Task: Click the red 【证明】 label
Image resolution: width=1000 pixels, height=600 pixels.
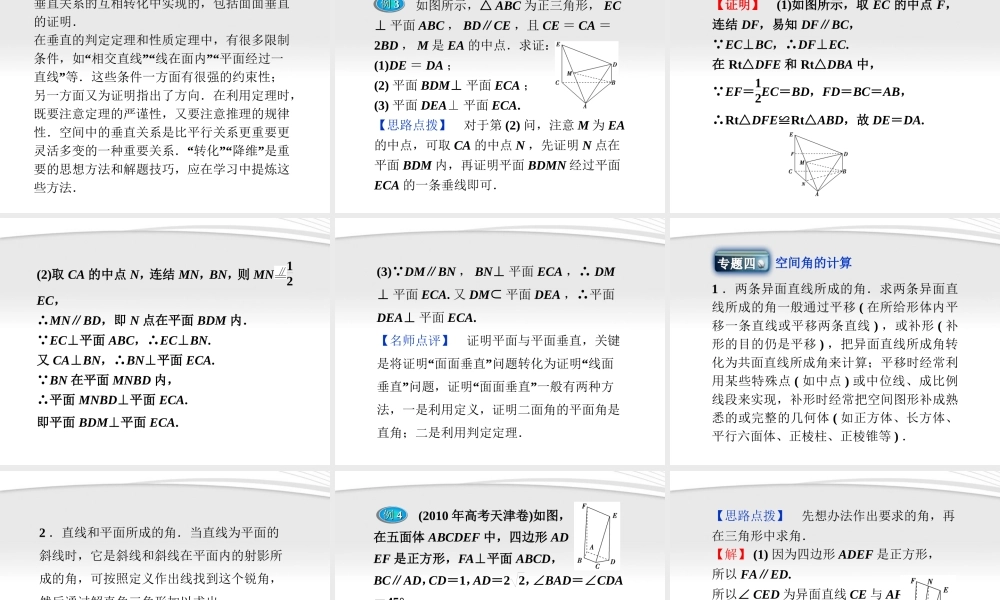Action: coord(737,5)
